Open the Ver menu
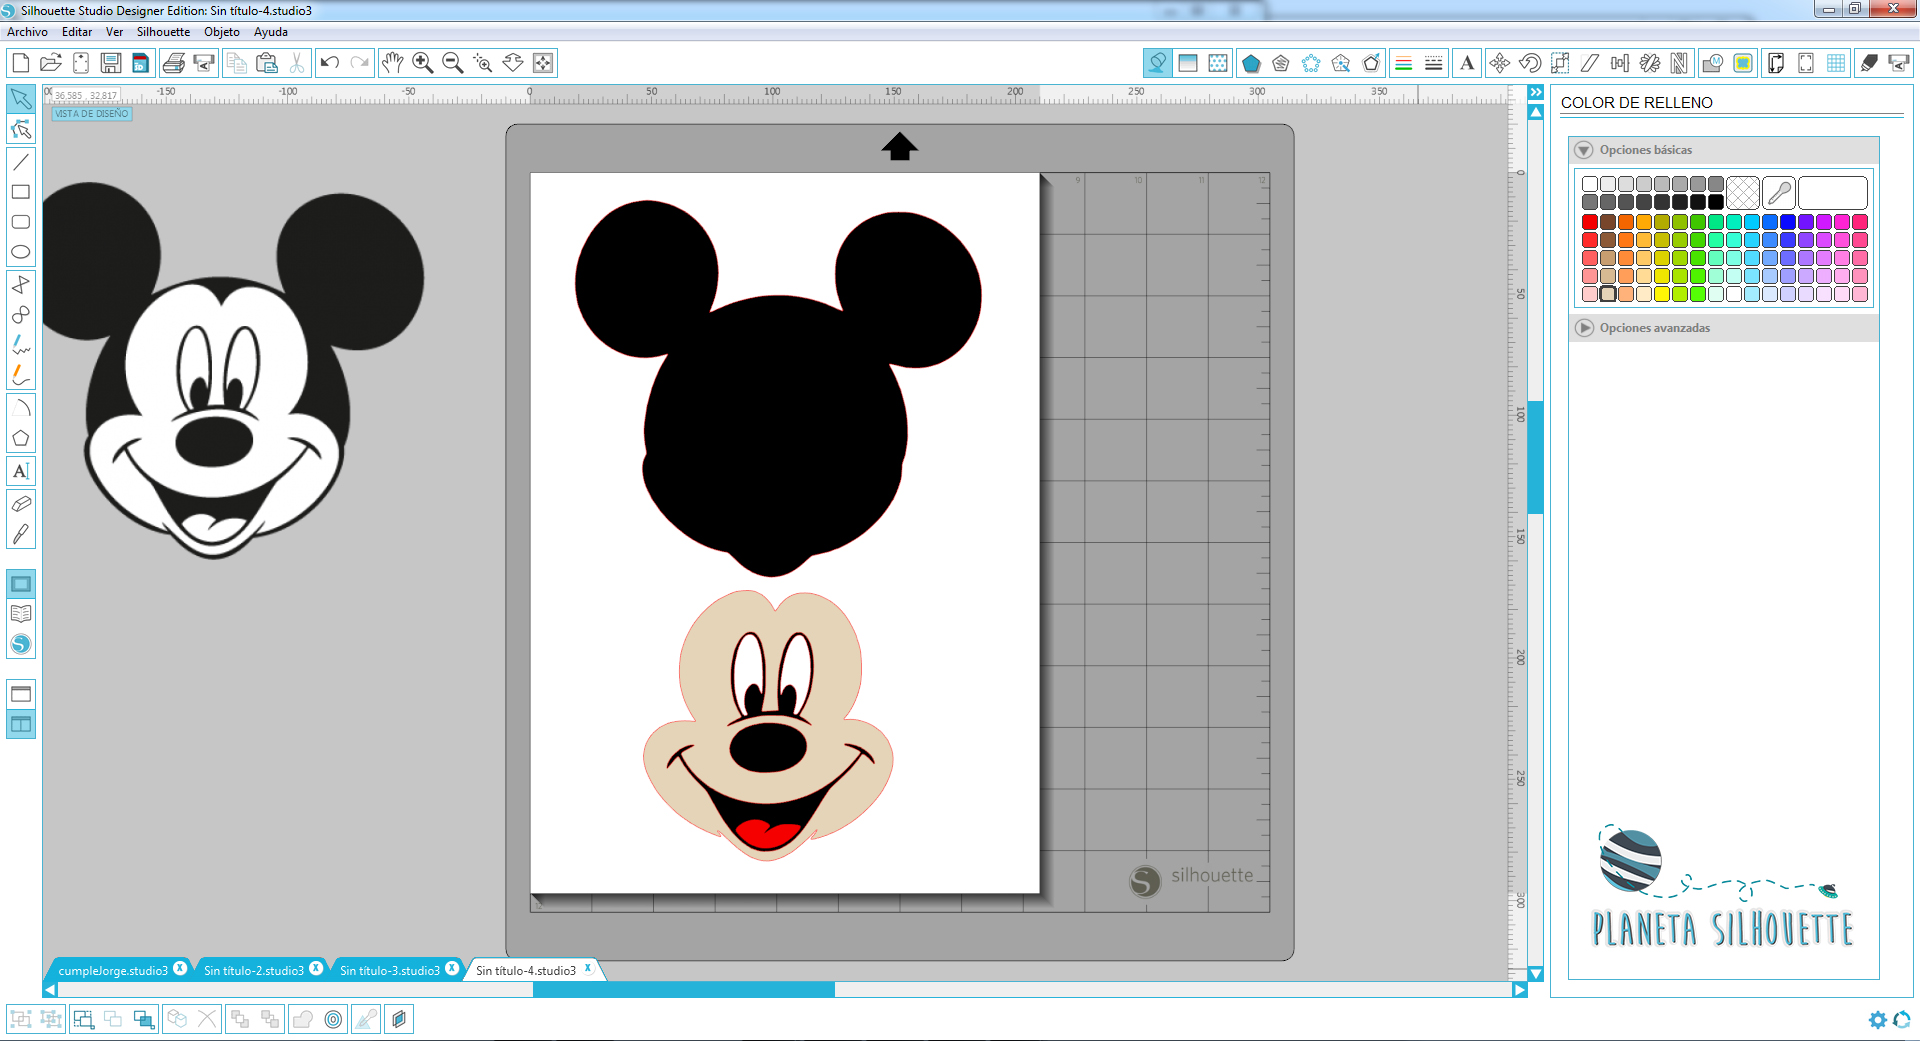This screenshot has height=1041, width=1920. [115, 32]
